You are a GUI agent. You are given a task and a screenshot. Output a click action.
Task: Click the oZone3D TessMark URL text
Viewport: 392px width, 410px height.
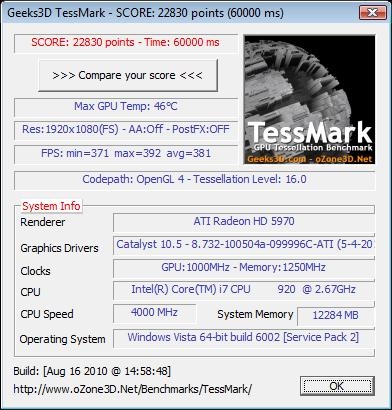coord(133,389)
